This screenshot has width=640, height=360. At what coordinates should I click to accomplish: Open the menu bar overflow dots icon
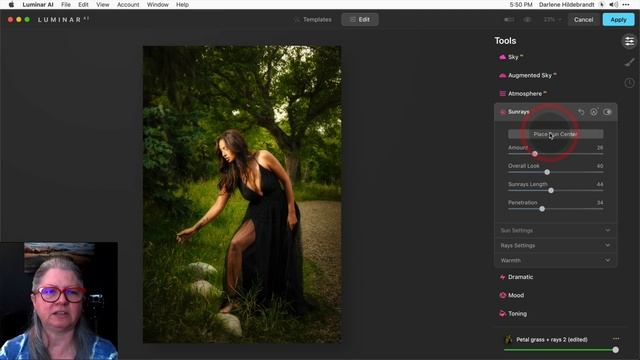tap(626, 4)
